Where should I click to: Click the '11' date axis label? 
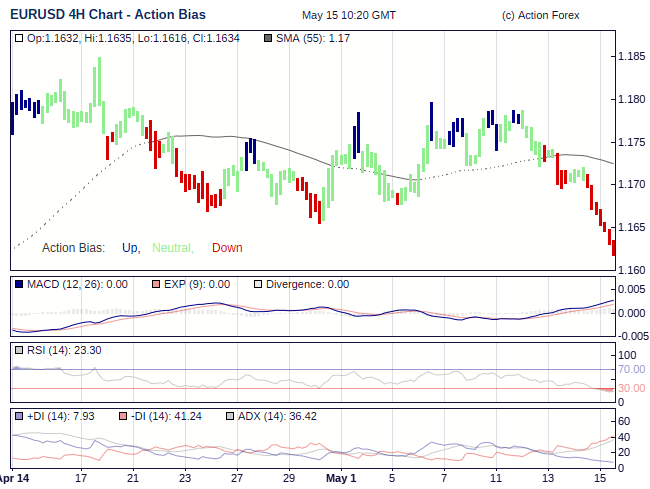click(x=496, y=478)
